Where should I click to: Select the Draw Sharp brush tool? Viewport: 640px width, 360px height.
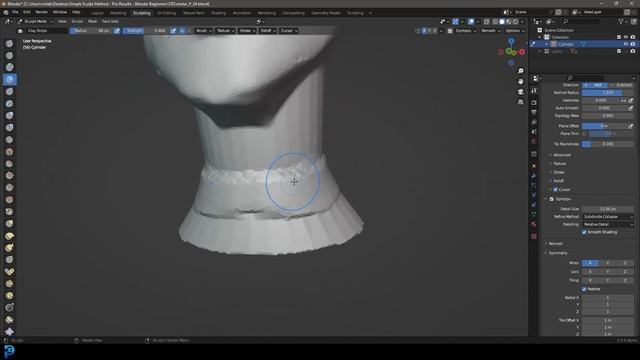9,56
